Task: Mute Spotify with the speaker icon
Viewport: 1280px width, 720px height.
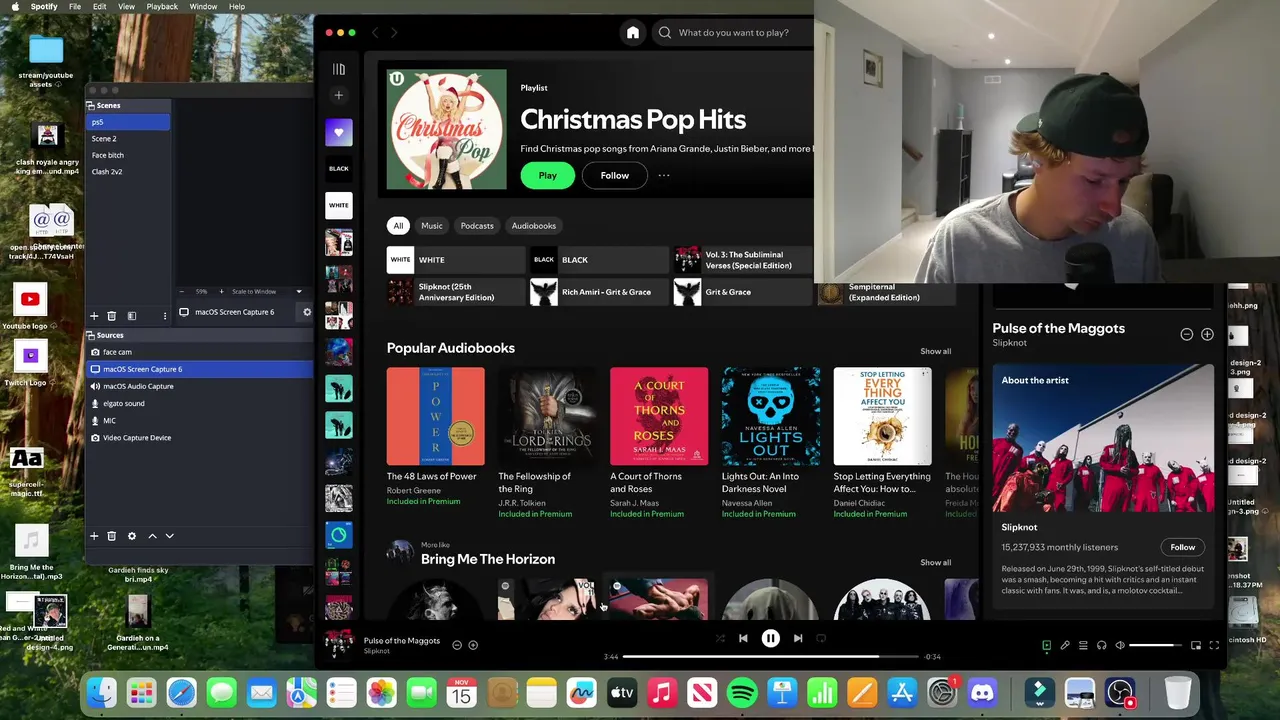Action: click(1120, 645)
